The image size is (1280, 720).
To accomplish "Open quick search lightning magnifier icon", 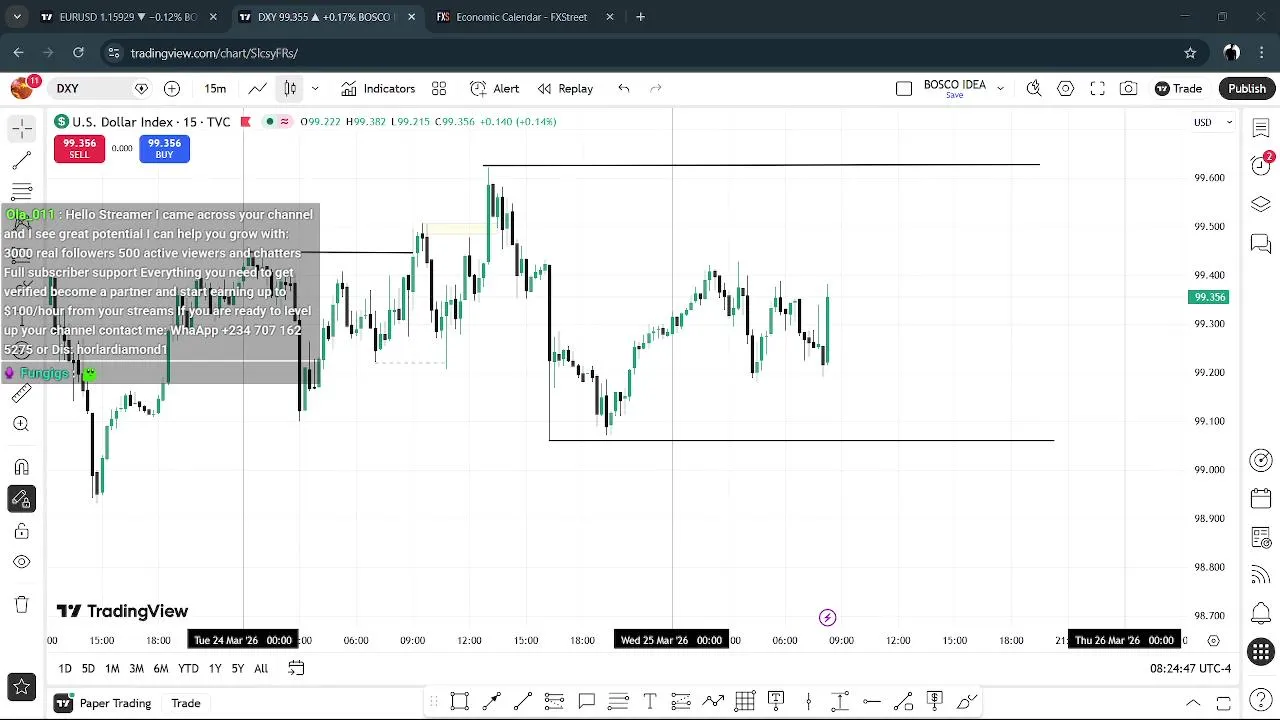I will (x=1034, y=89).
